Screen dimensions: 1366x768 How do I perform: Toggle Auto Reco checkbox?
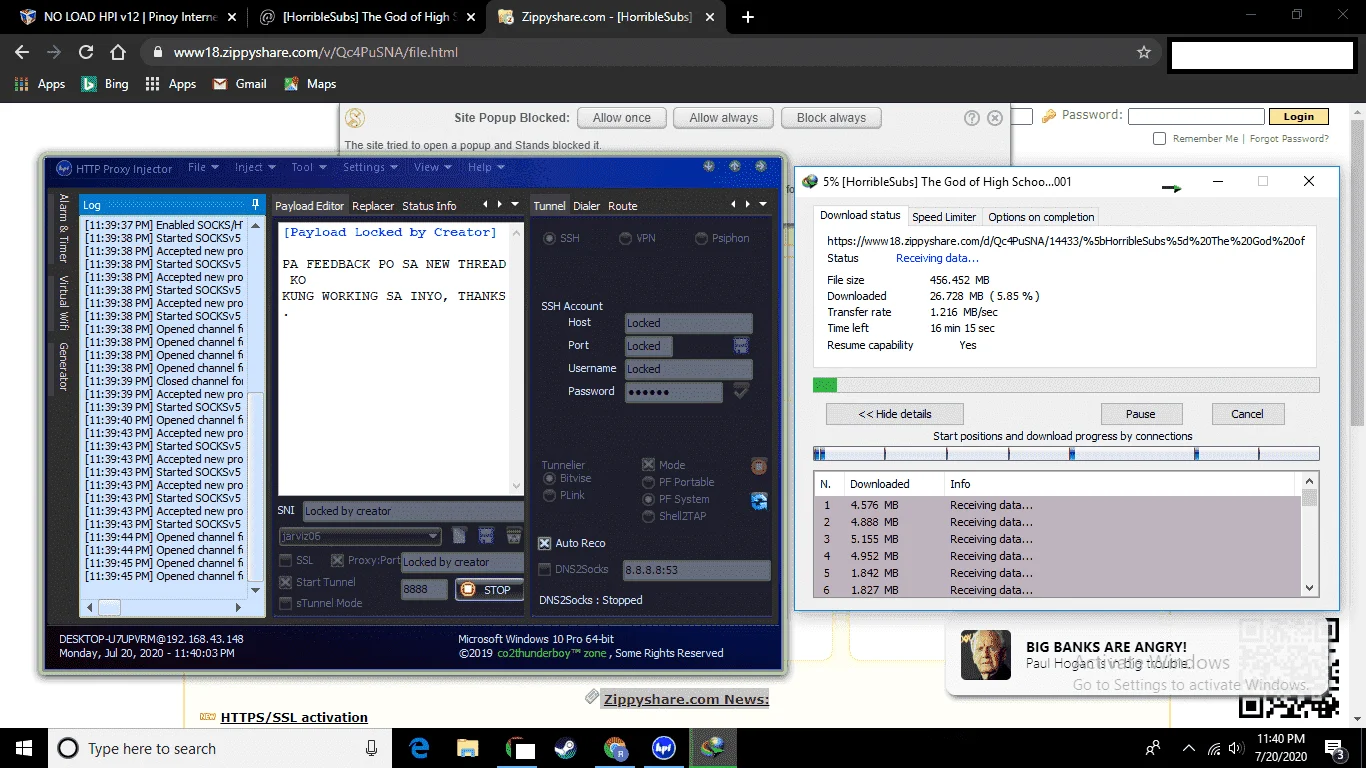[544, 543]
